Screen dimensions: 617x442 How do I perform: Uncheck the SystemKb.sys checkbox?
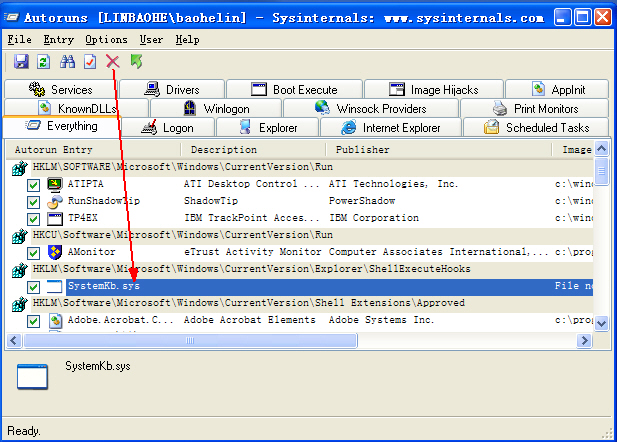coord(33,287)
